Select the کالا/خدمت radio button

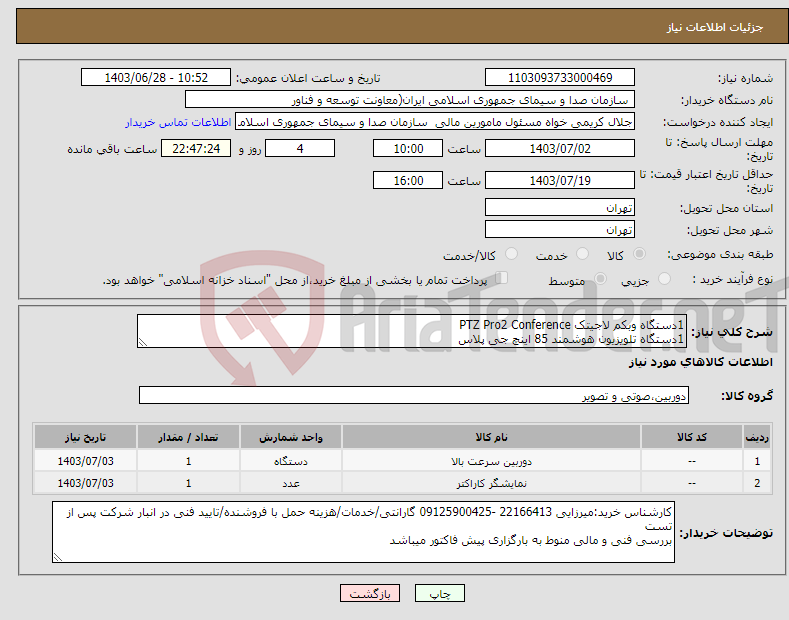511,254
